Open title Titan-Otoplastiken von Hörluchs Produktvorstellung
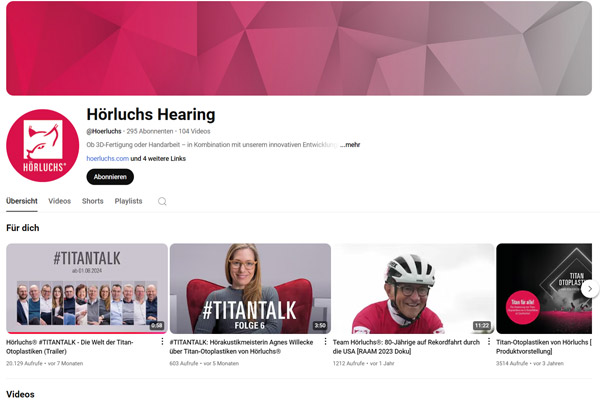 click(544, 347)
